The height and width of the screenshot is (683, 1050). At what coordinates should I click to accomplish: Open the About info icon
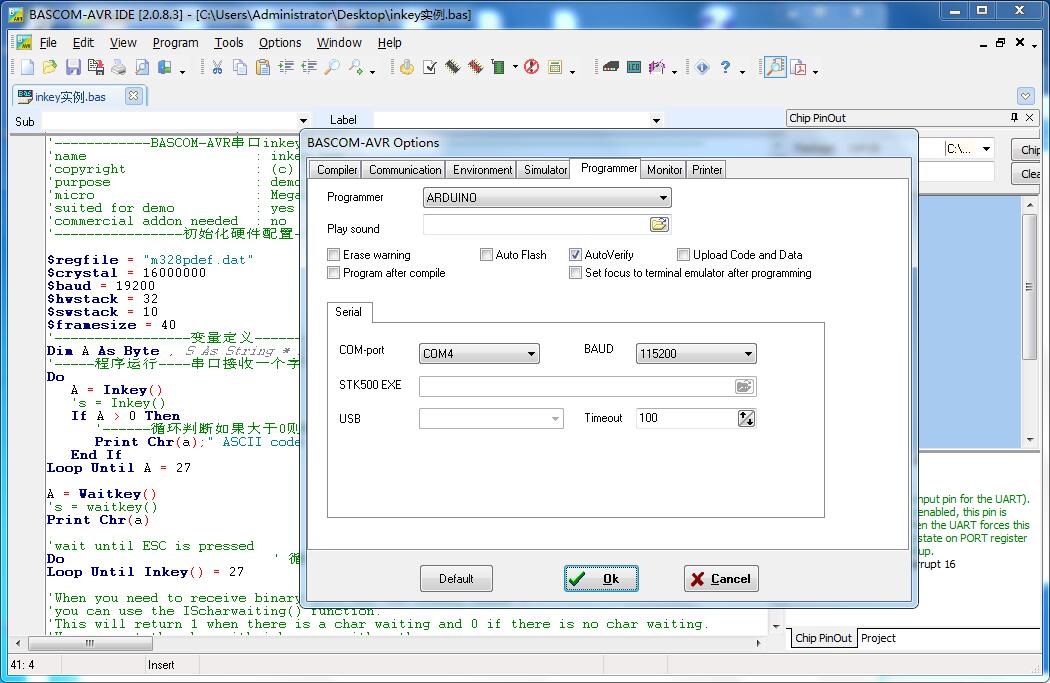pyautogui.click(x=702, y=67)
